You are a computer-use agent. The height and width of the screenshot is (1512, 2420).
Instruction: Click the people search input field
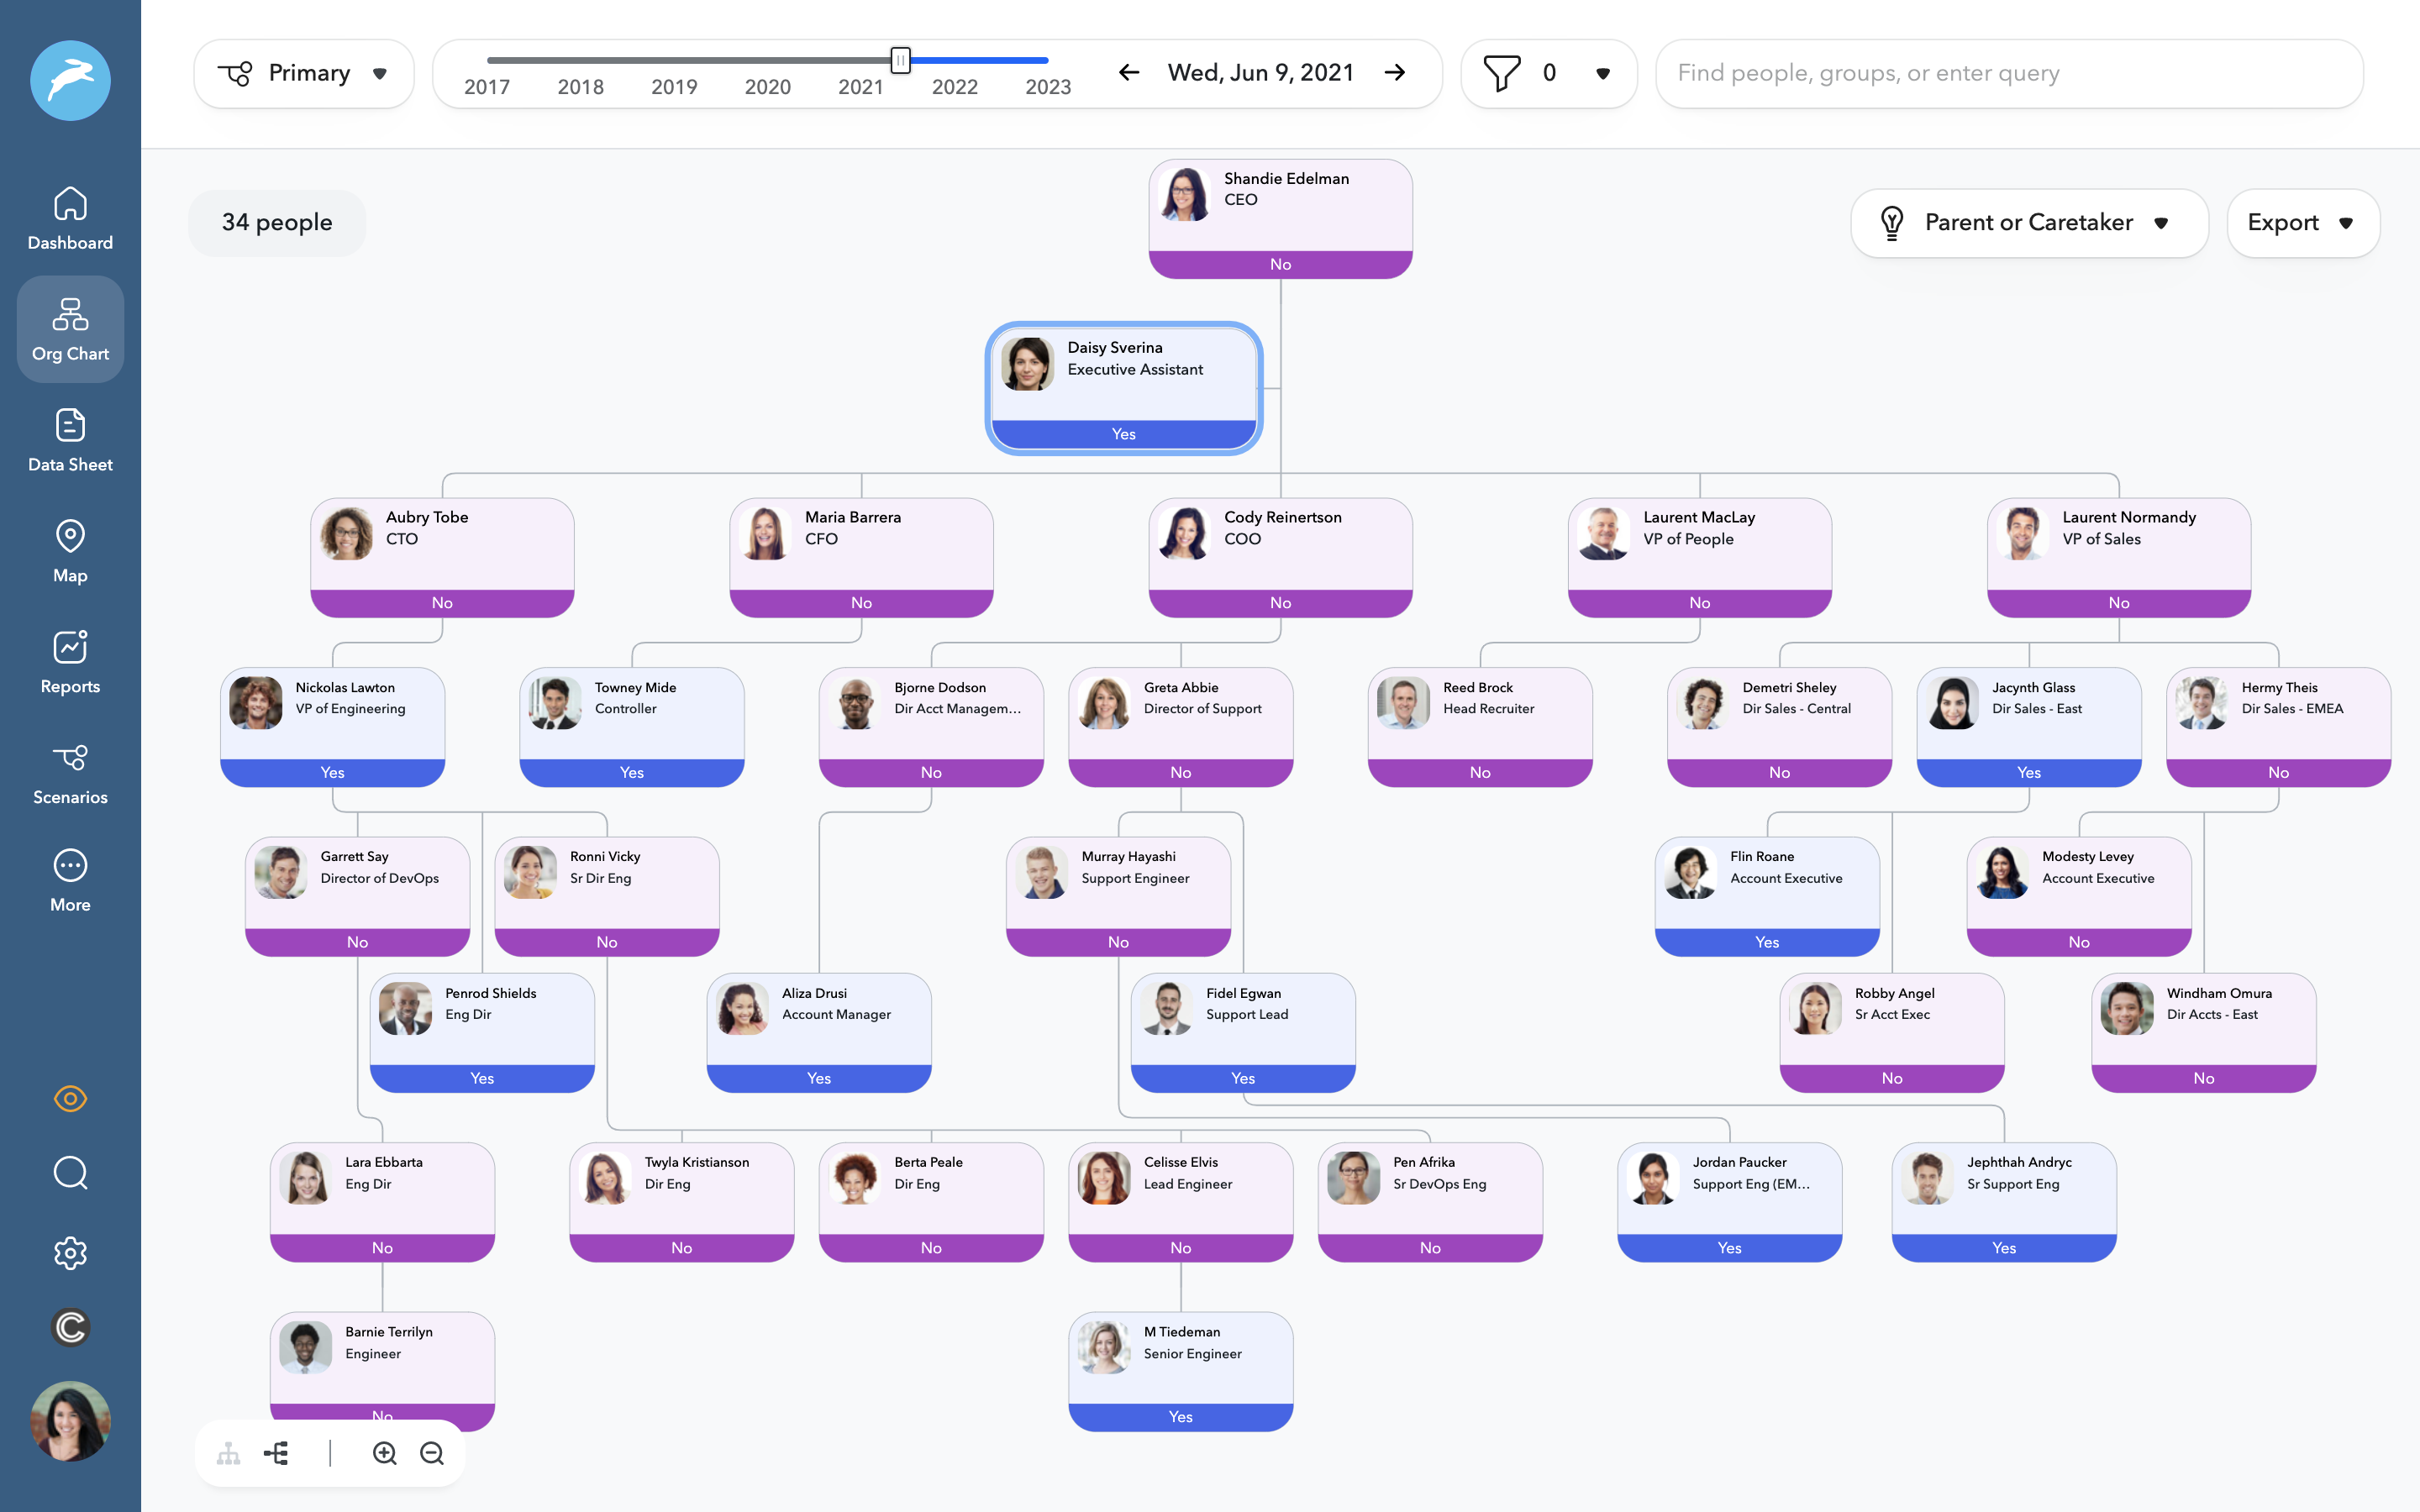2010,72
